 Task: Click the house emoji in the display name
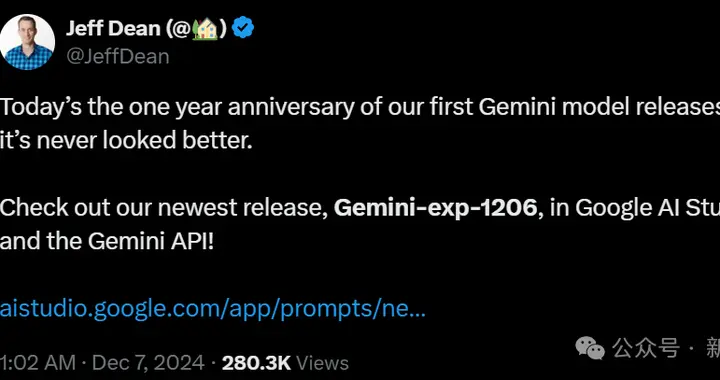pyautogui.click(x=204, y=29)
